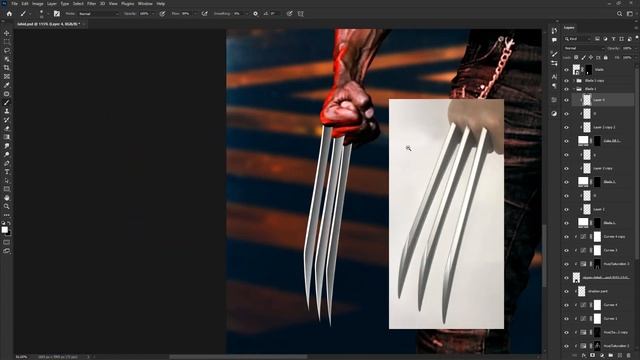The width and height of the screenshot is (640, 360).
Task: Toggle visibility of Curves 1 layer
Action: tap(566, 319)
